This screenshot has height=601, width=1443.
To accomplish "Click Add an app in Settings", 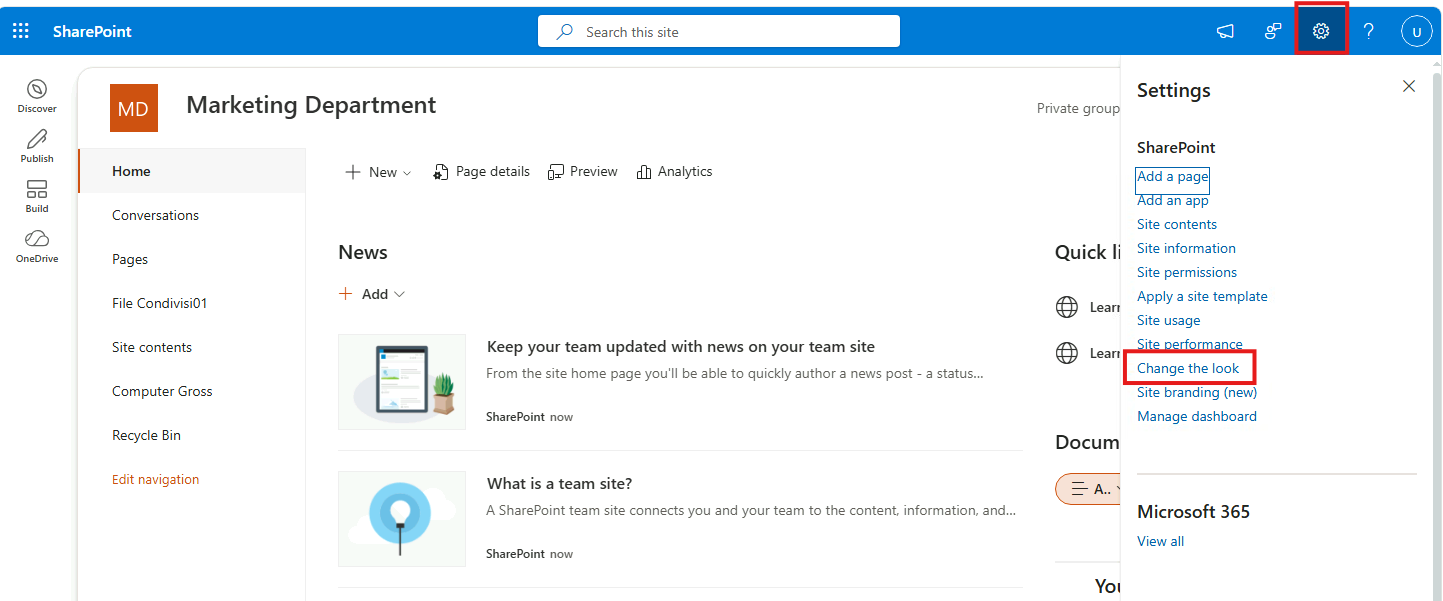I will coord(1173,200).
